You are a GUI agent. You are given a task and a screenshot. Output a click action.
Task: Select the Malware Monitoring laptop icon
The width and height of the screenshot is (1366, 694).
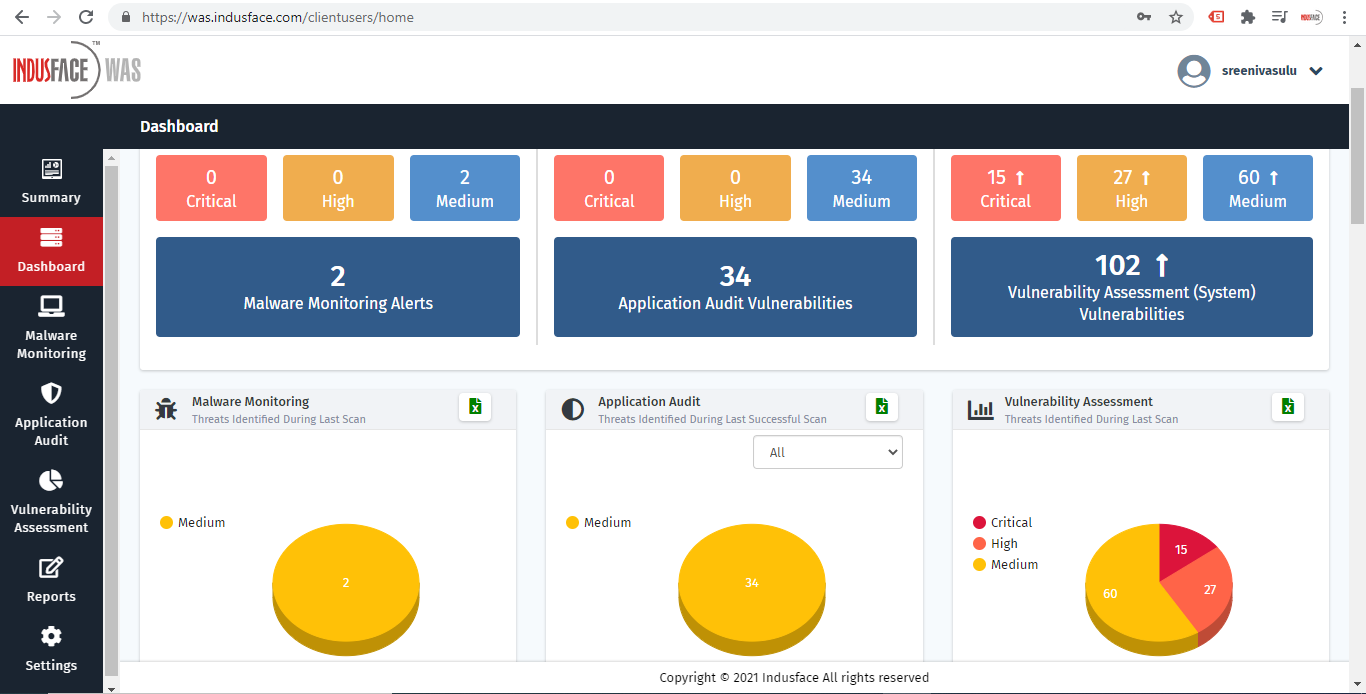pyautogui.click(x=51, y=307)
